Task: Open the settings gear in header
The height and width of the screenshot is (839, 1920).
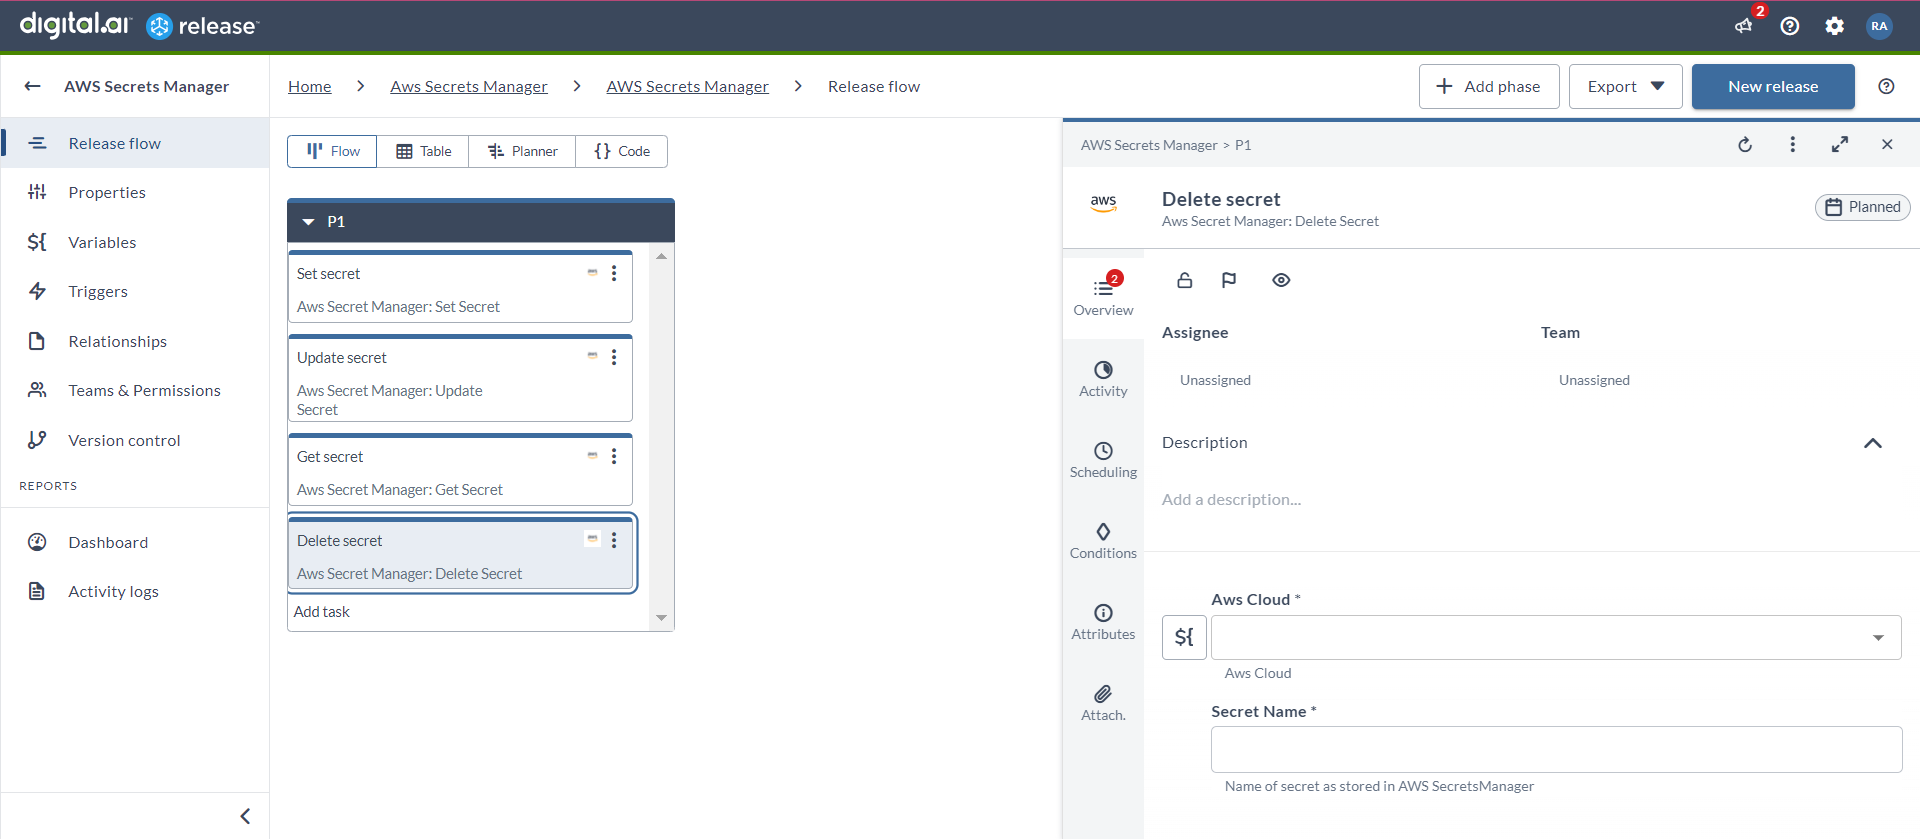Action: (1834, 26)
